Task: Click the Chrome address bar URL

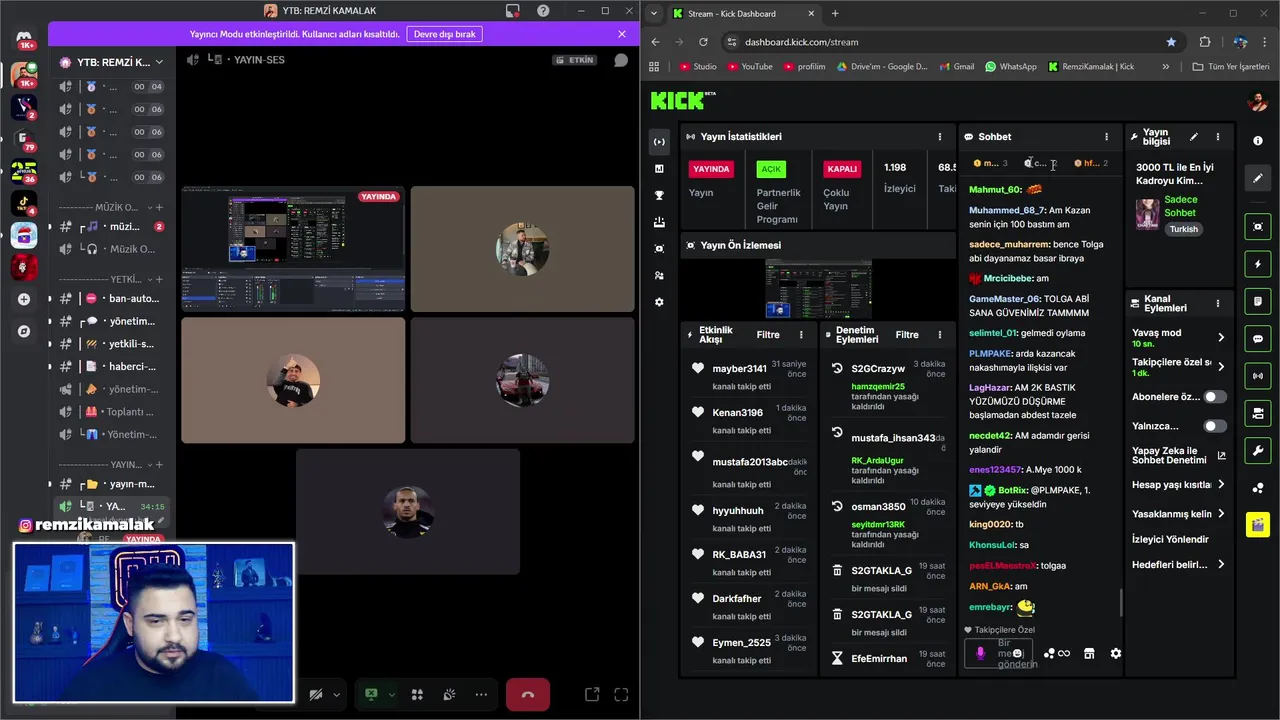Action: pos(801,42)
